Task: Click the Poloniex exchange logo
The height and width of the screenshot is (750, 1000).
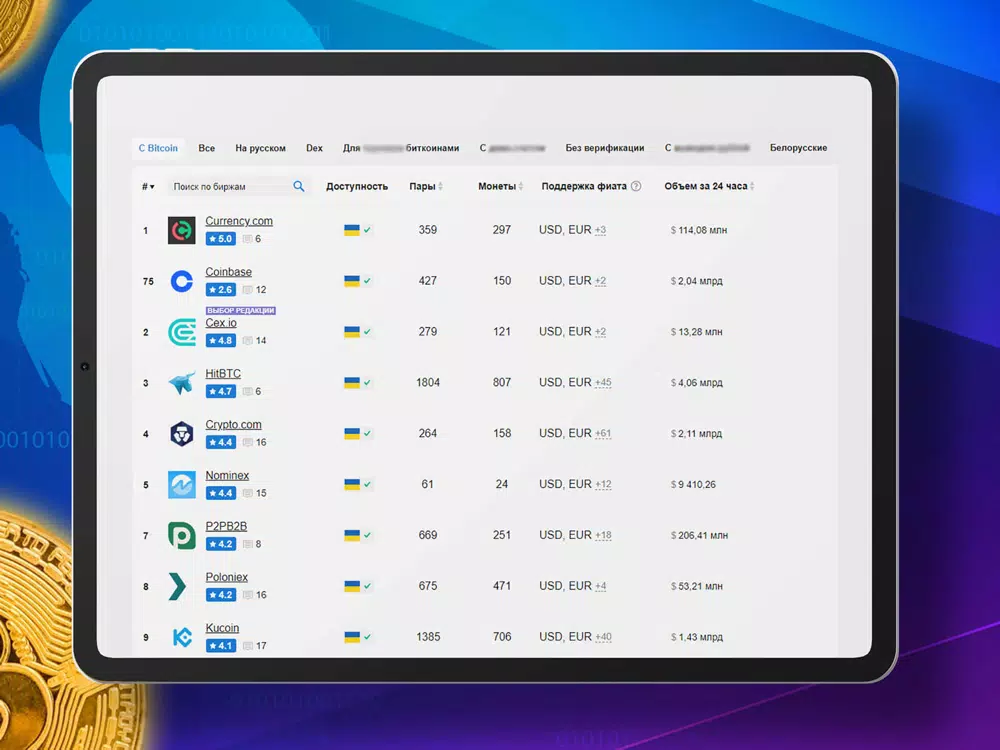Action: click(x=178, y=587)
